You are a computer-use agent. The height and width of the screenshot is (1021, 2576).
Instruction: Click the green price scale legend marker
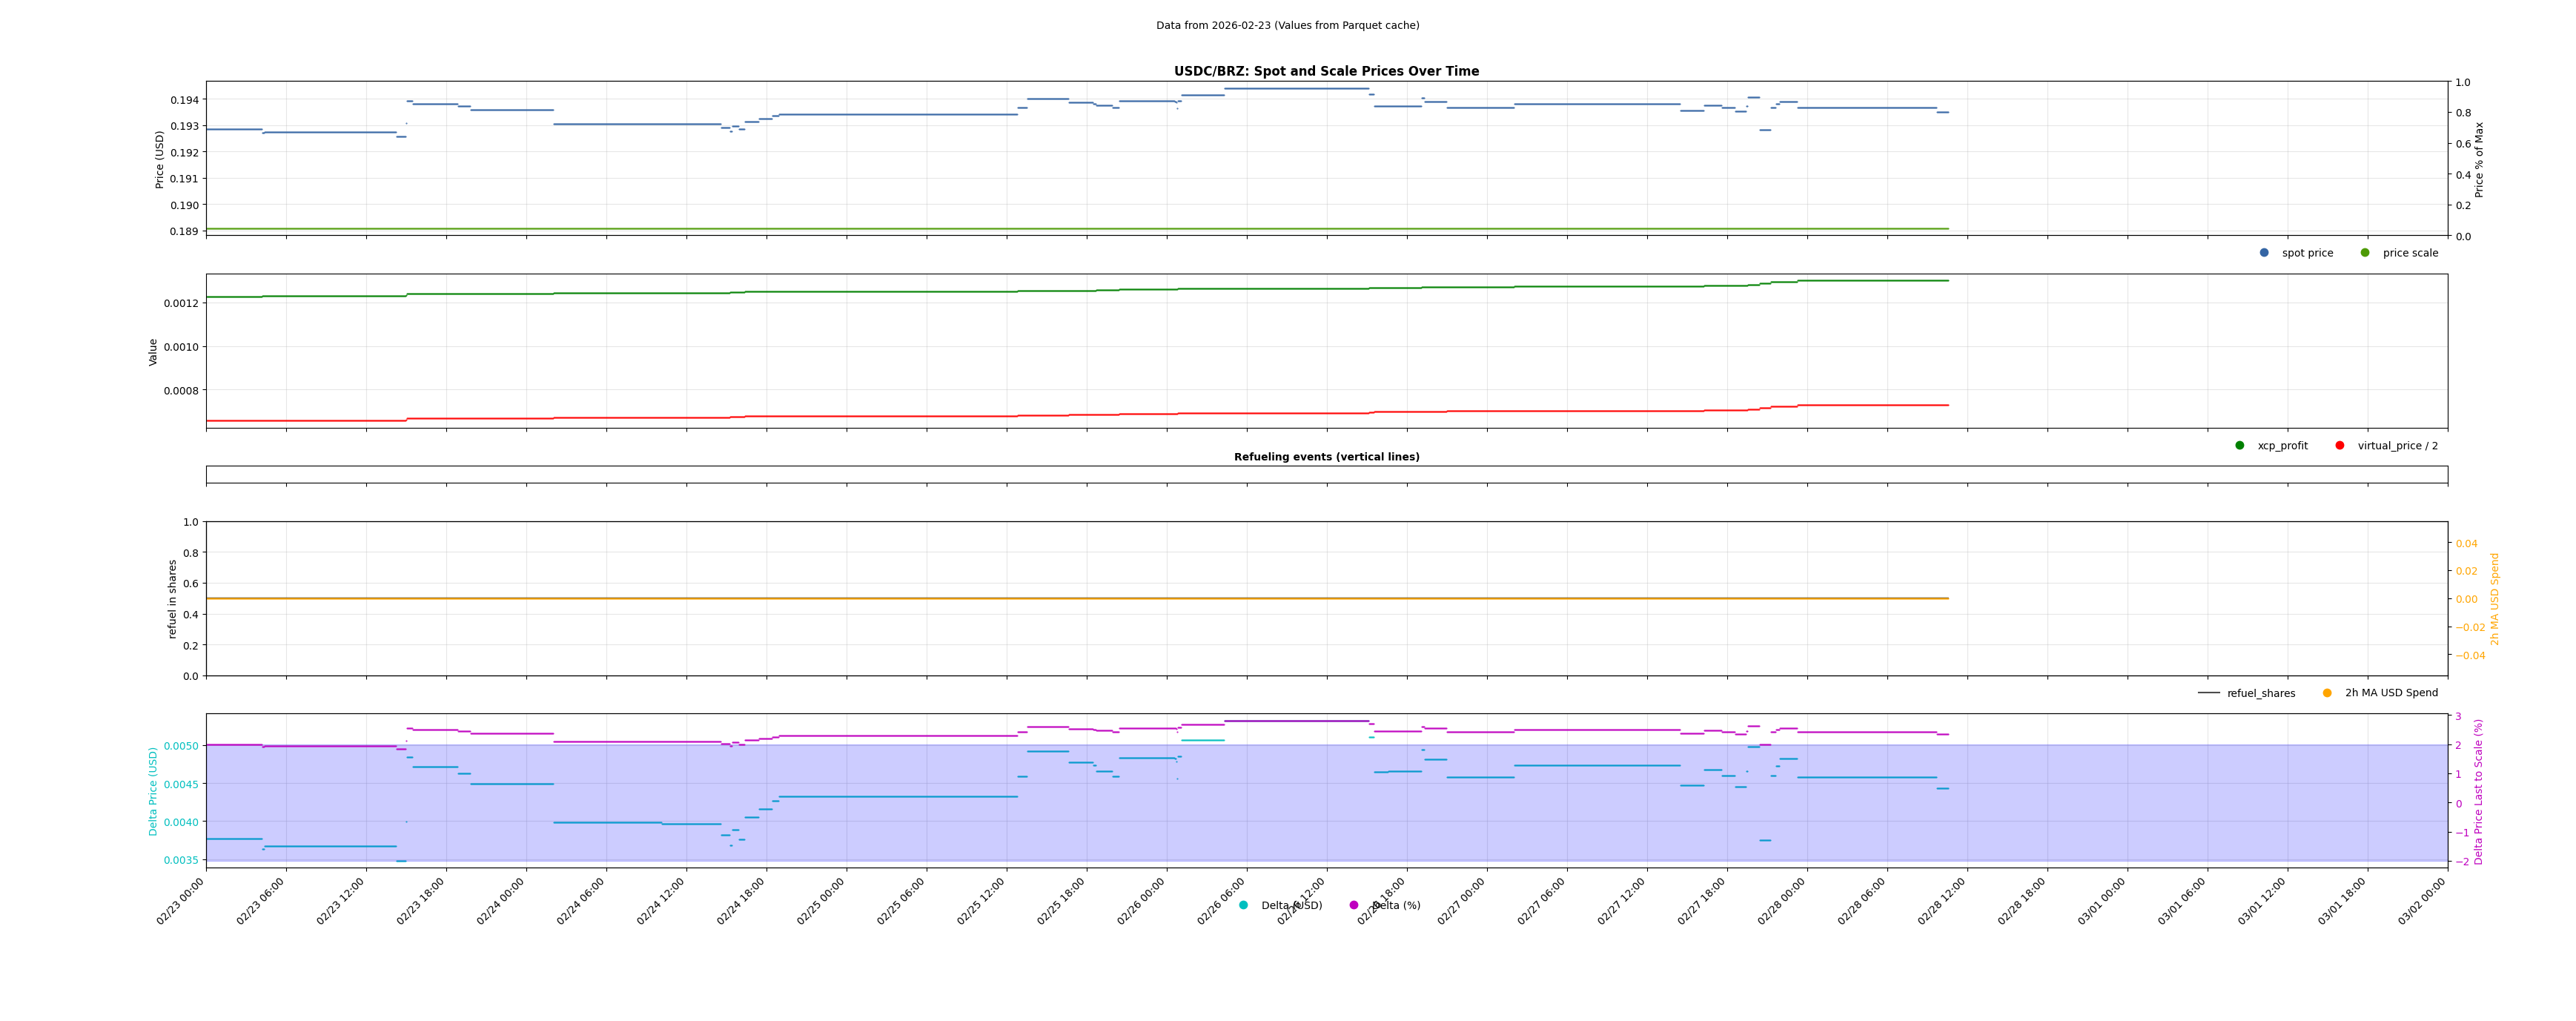click(2365, 253)
